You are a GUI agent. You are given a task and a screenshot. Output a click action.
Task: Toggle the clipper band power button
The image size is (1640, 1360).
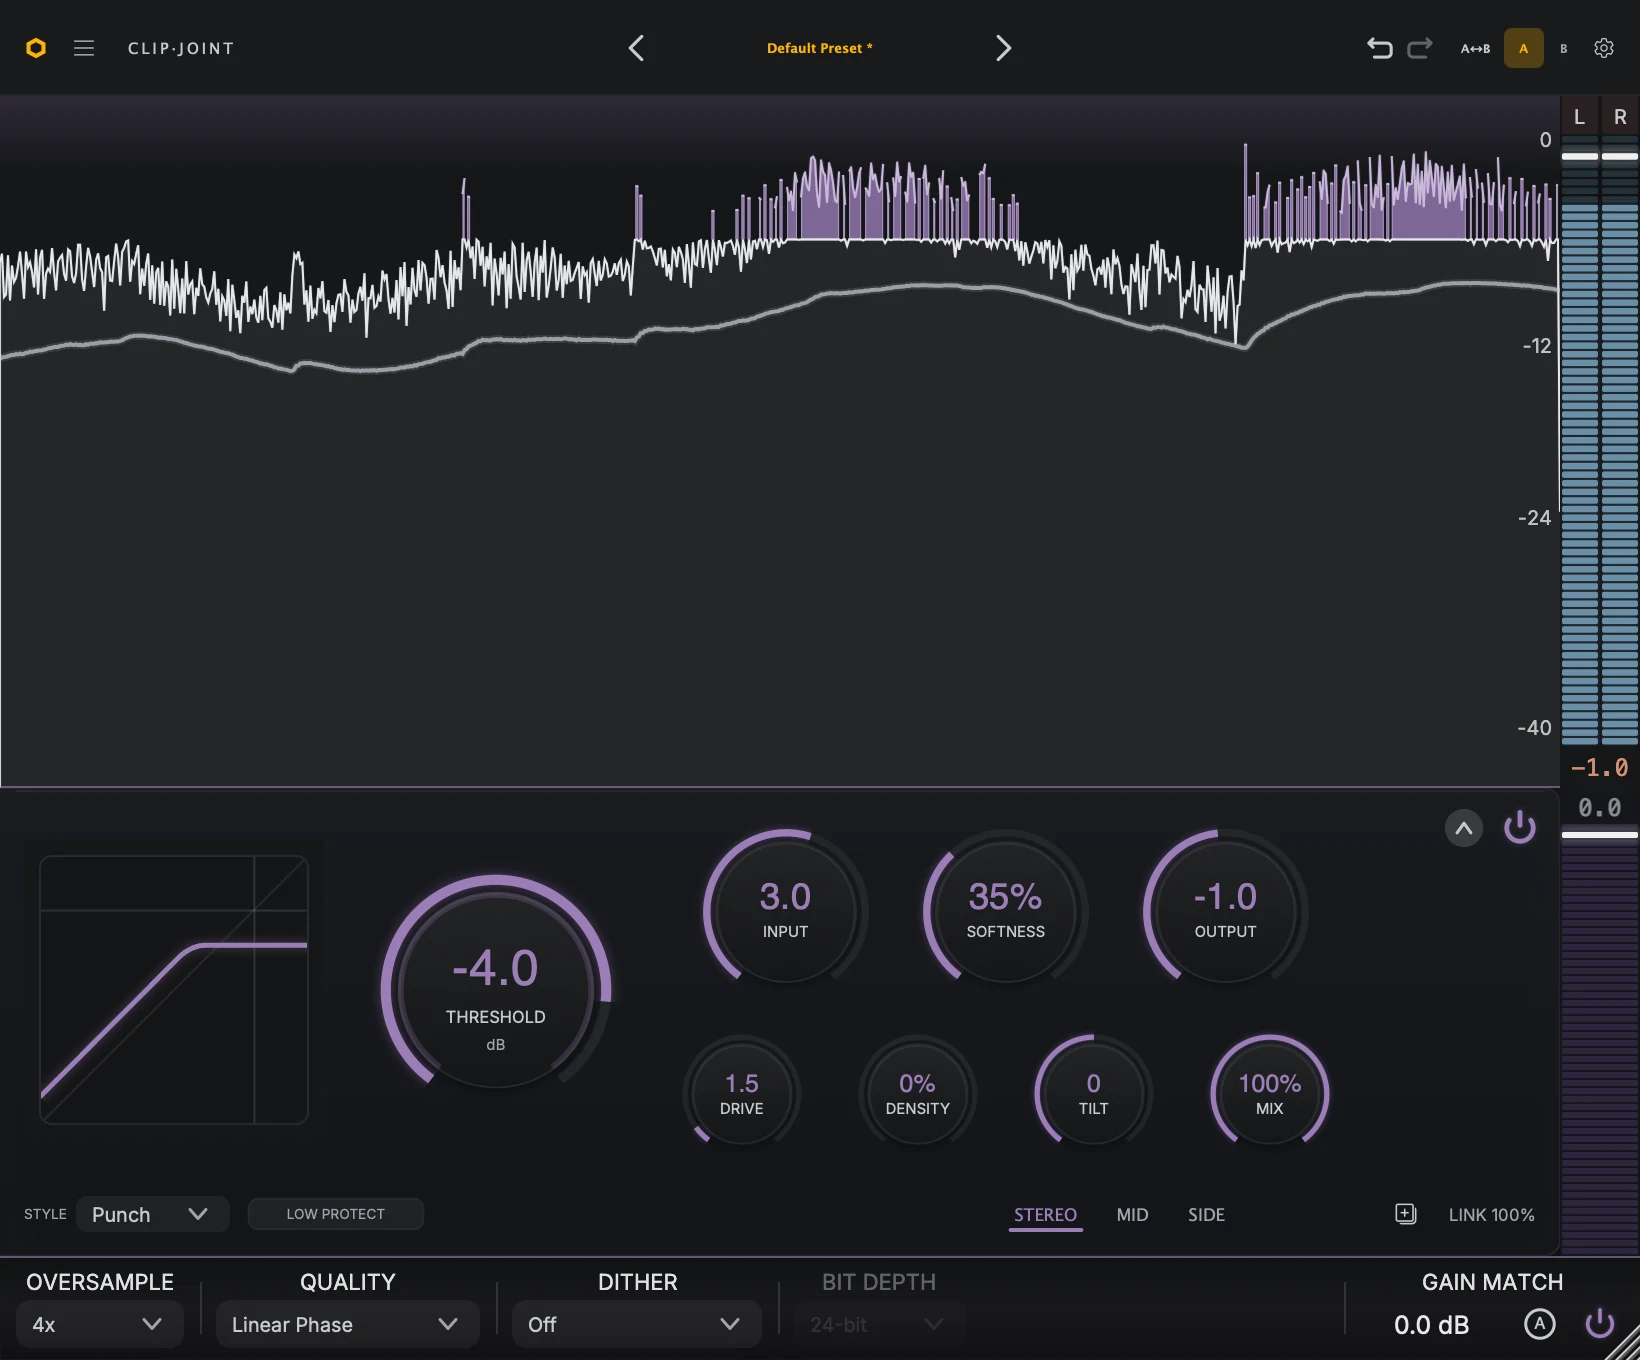click(1520, 828)
